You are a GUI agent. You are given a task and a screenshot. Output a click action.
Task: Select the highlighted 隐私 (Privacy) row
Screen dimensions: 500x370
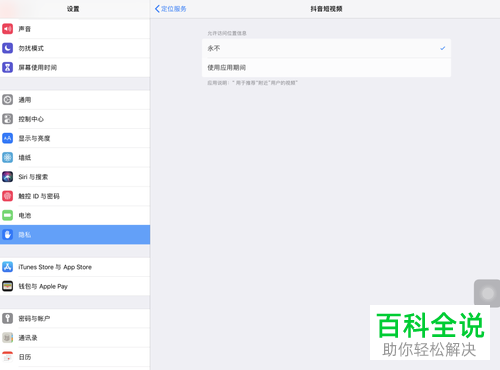(x=75, y=235)
